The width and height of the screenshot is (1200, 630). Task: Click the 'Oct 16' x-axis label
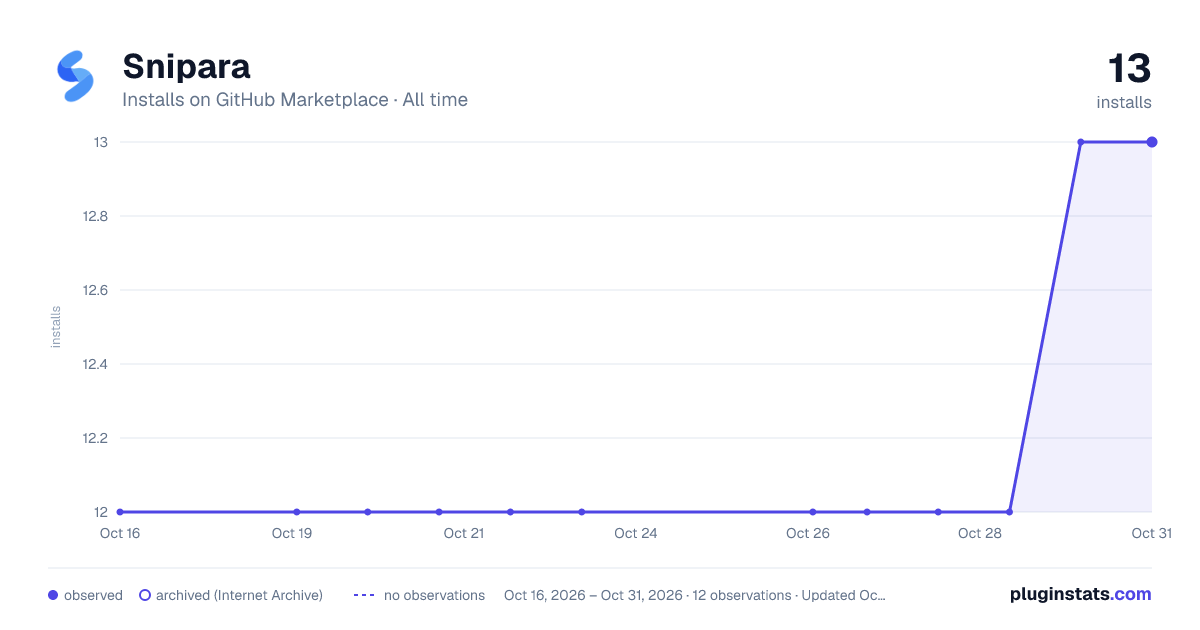coord(120,533)
